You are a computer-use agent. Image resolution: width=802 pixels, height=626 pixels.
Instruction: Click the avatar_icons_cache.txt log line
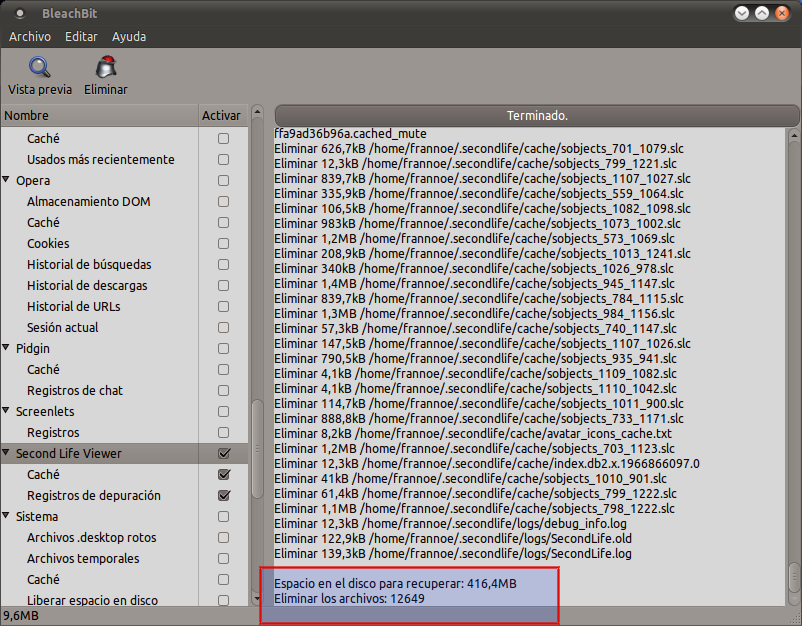[473, 434]
